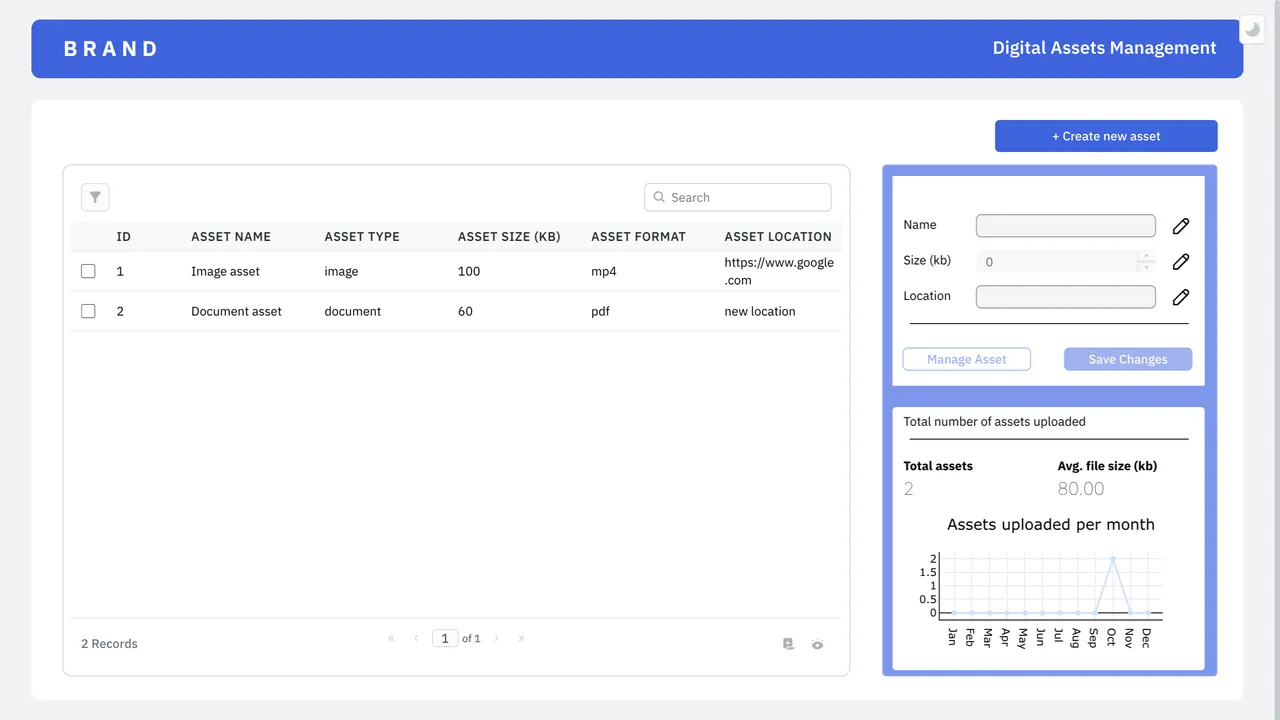Viewport: 1280px width, 720px height.
Task: Click Create new asset button
Action: 1106,136
